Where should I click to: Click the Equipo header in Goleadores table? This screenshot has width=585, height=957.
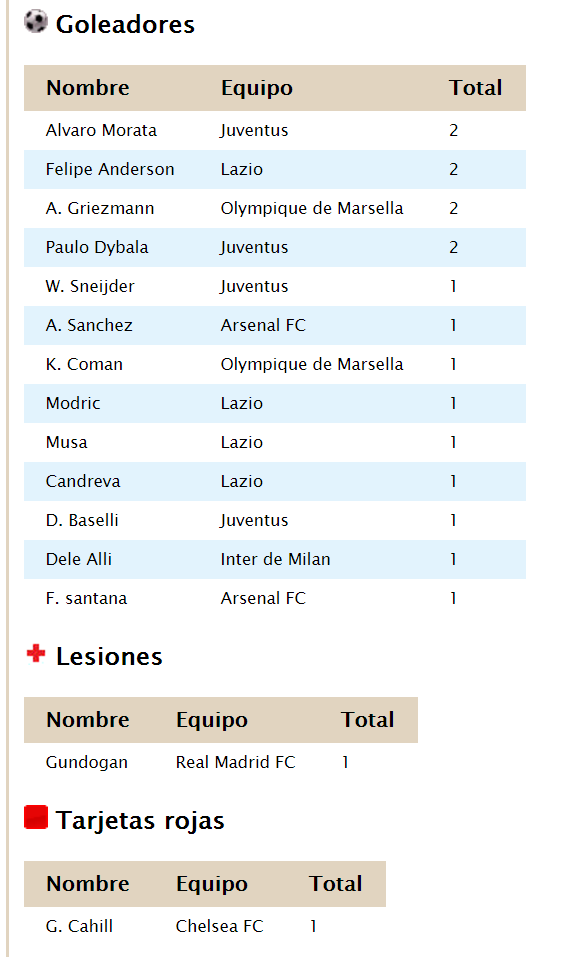[x=256, y=88]
